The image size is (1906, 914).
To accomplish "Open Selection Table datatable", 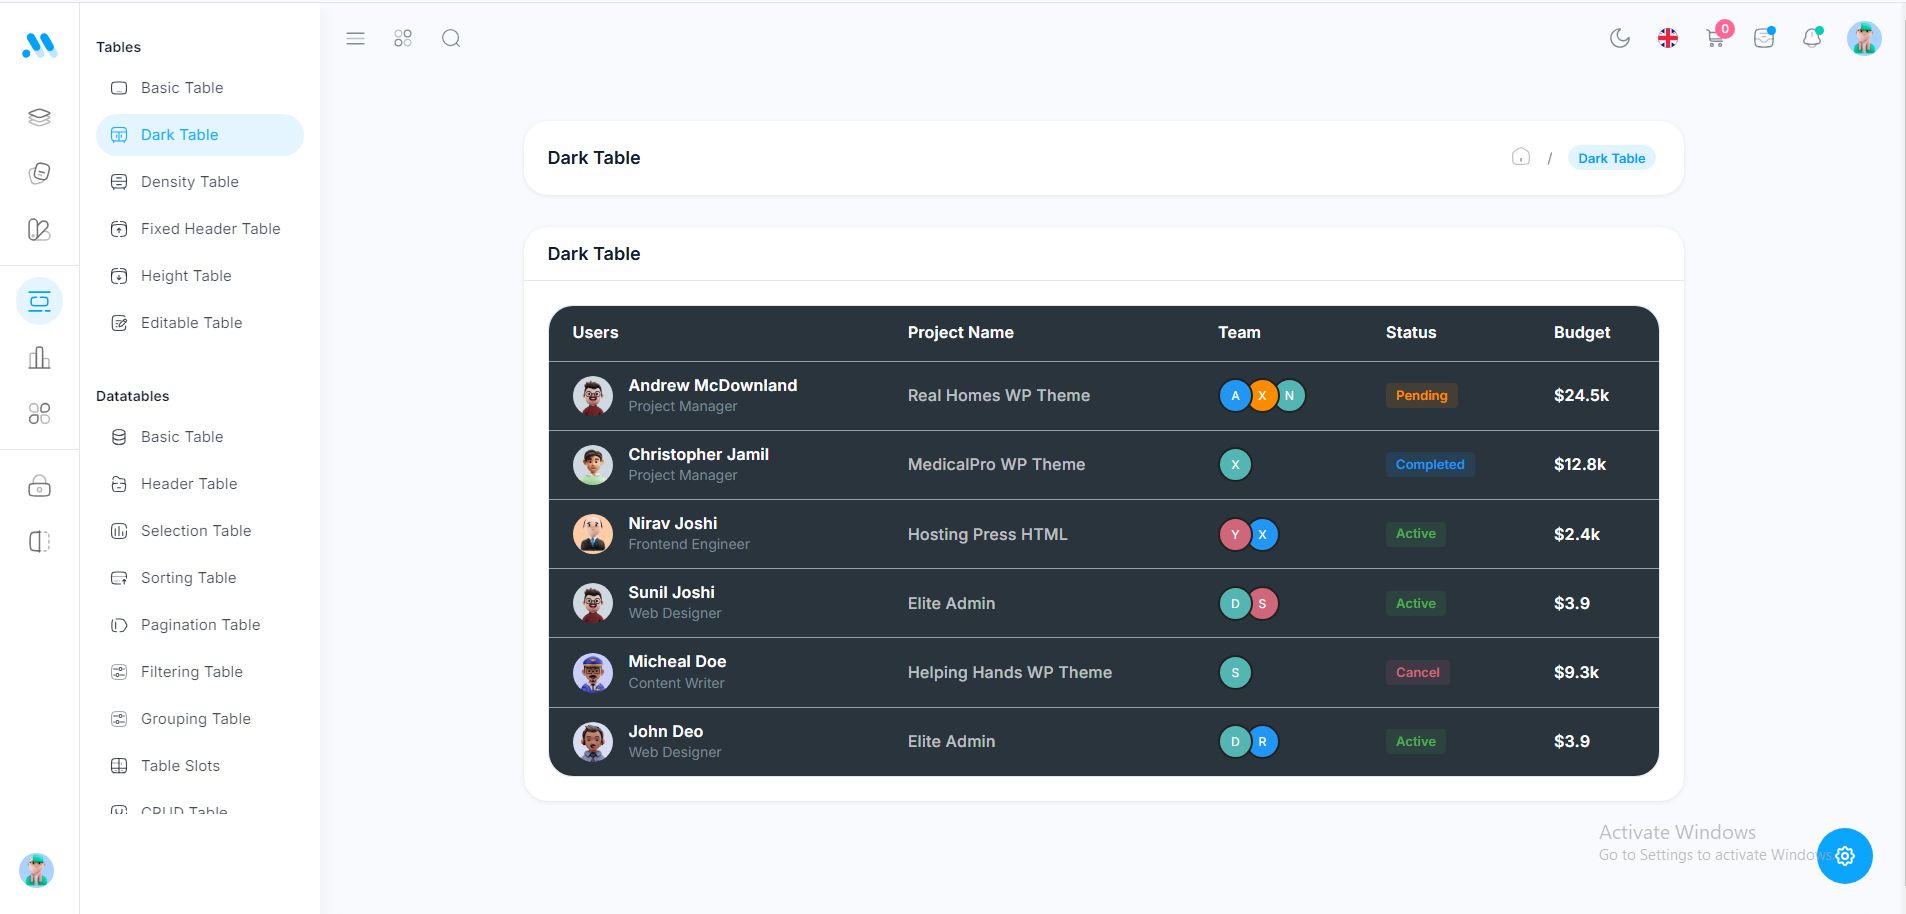I will 200,531.
